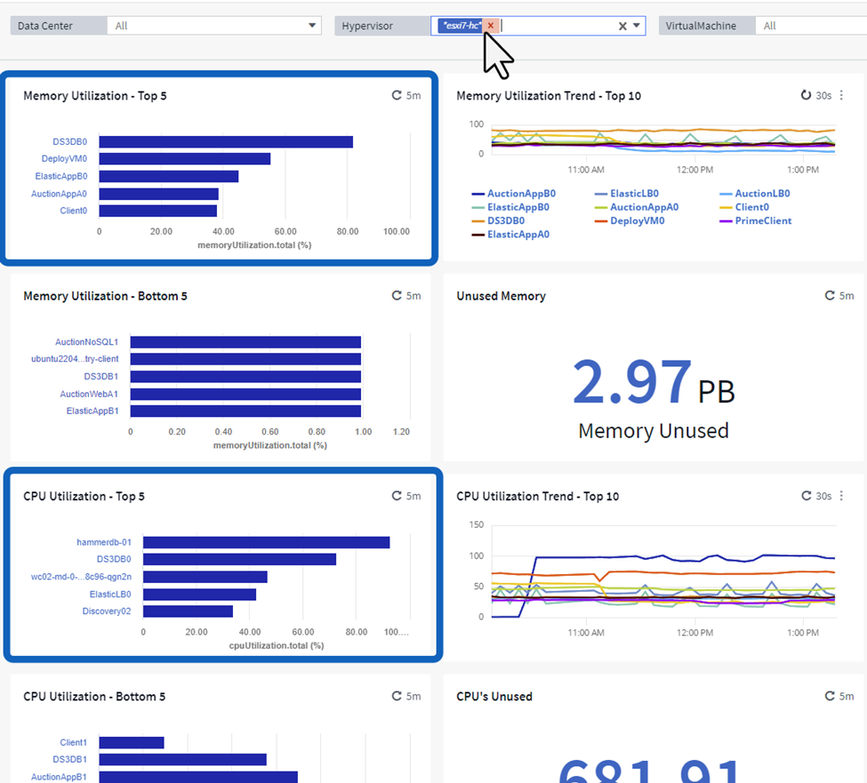The width and height of the screenshot is (867, 783).
Task: Toggle DS3DB0 series in memory trend legend
Action: [498, 221]
